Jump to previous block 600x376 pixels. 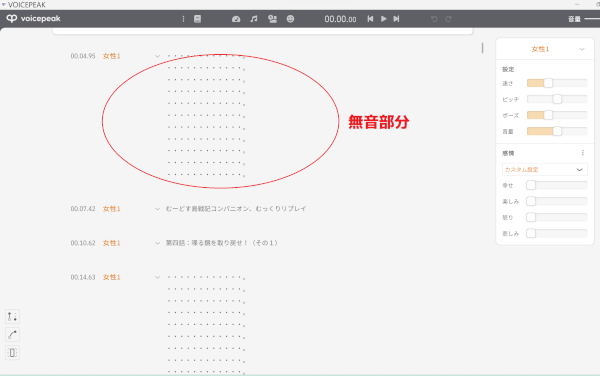pos(370,19)
